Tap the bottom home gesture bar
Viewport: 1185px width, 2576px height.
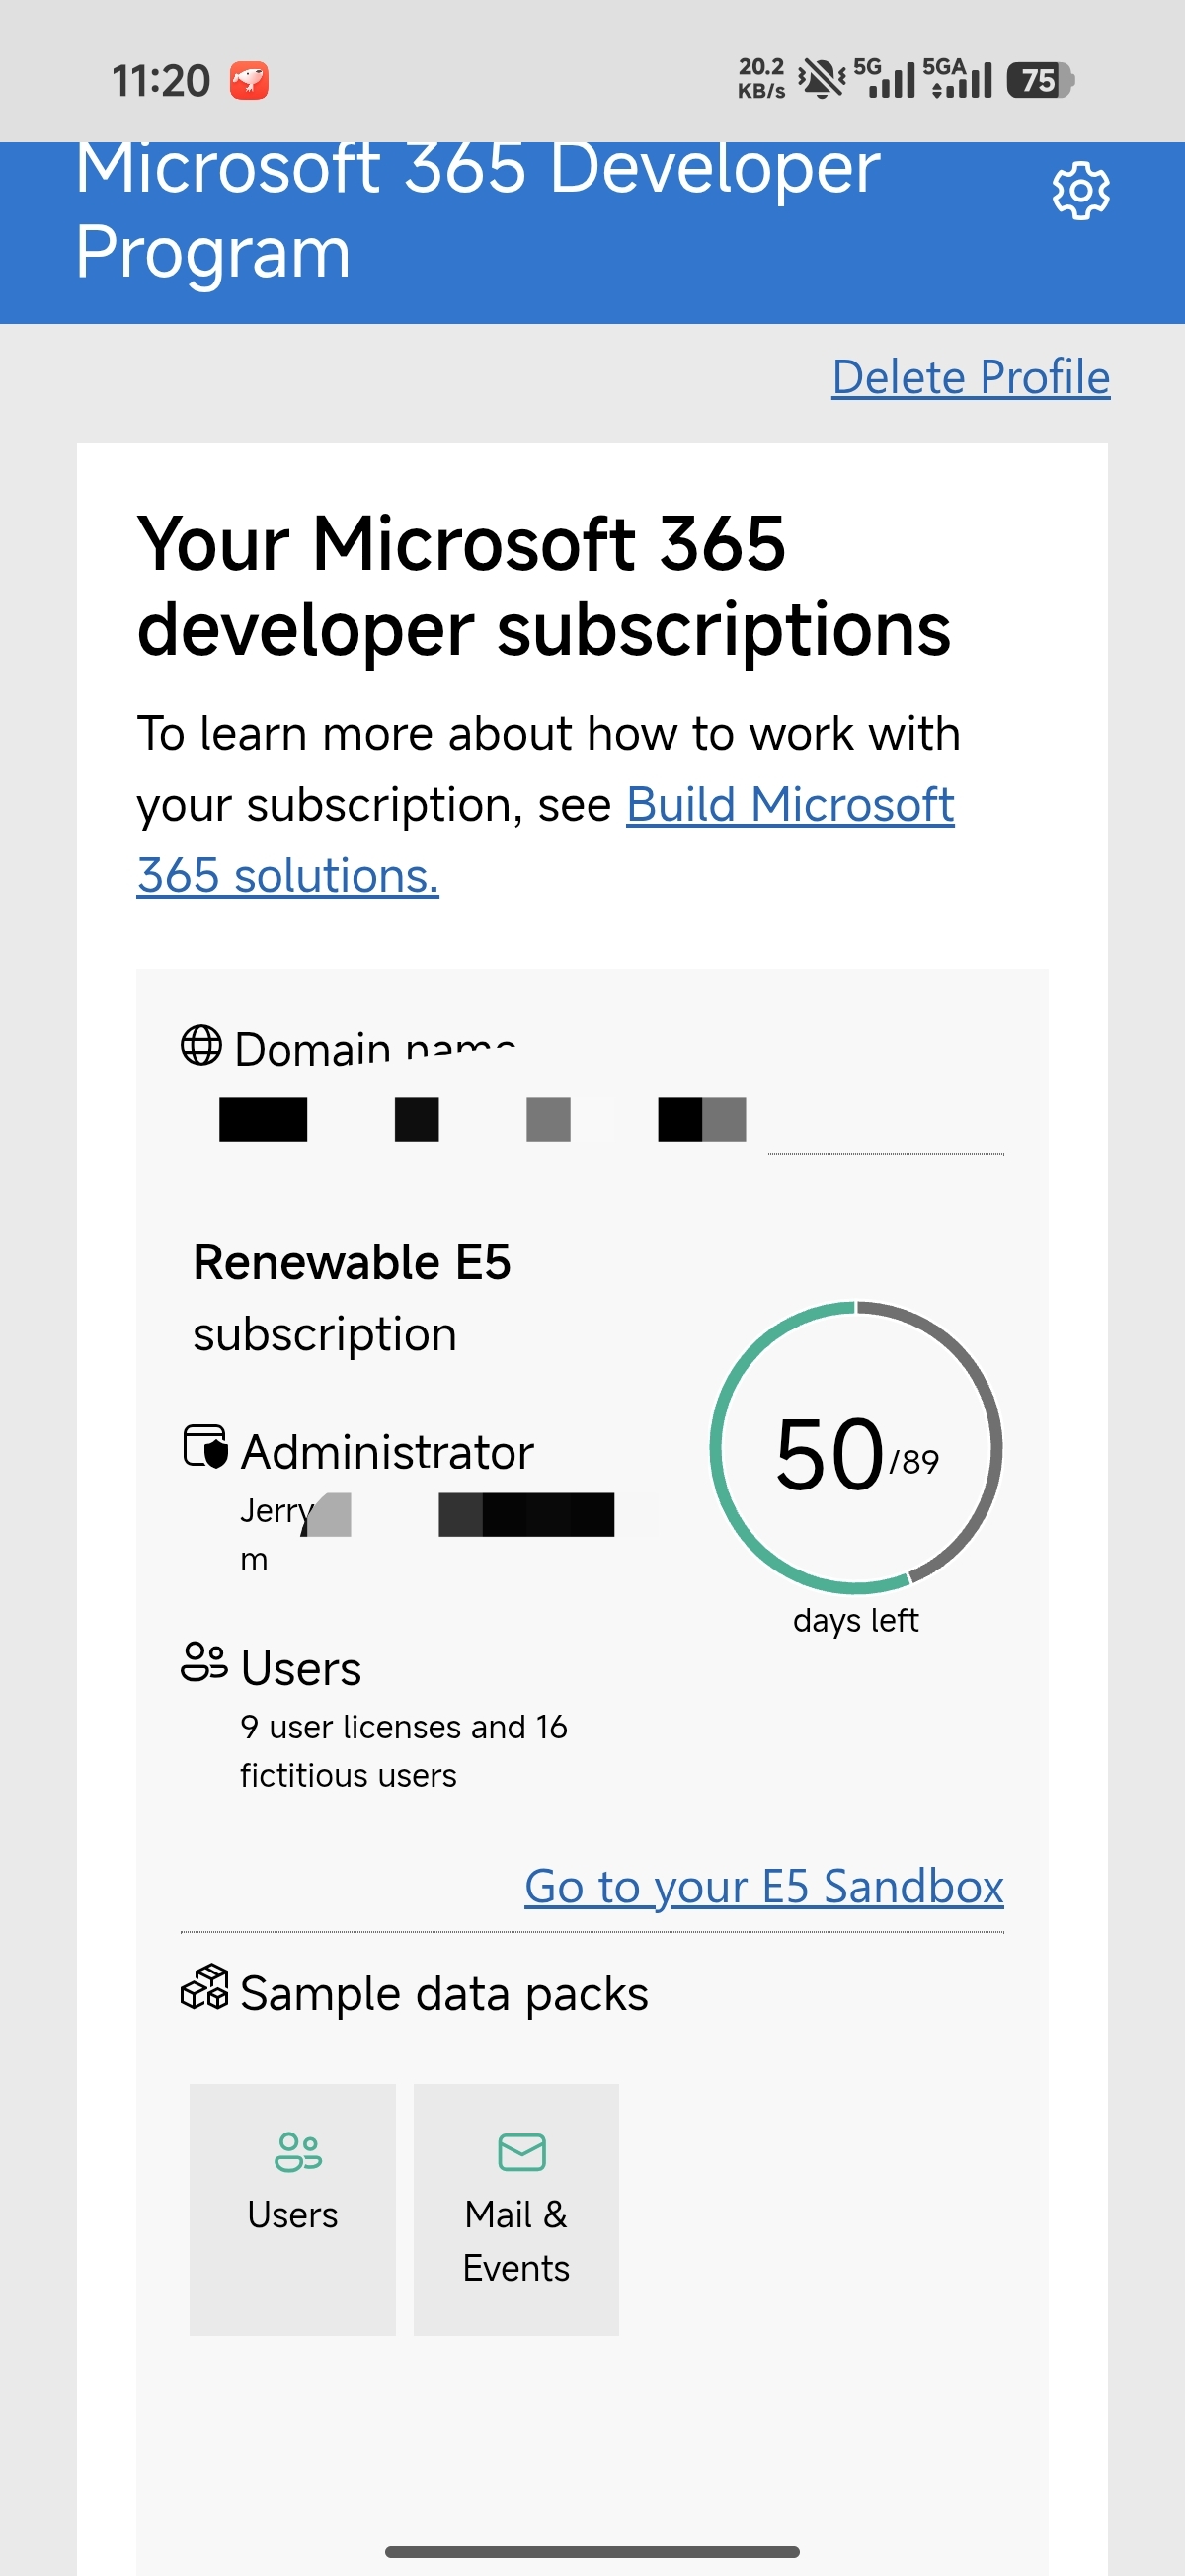coord(592,2552)
